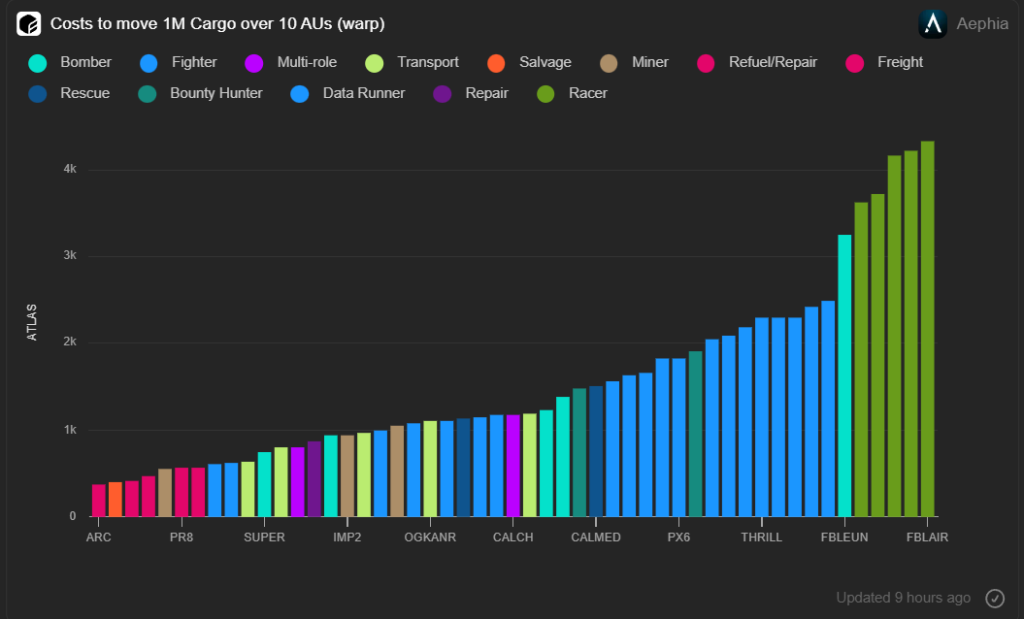This screenshot has height=619, width=1024.
Task: Click the tall cyan FBLEUN Bomber bar
Action: [x=844, y=375]
